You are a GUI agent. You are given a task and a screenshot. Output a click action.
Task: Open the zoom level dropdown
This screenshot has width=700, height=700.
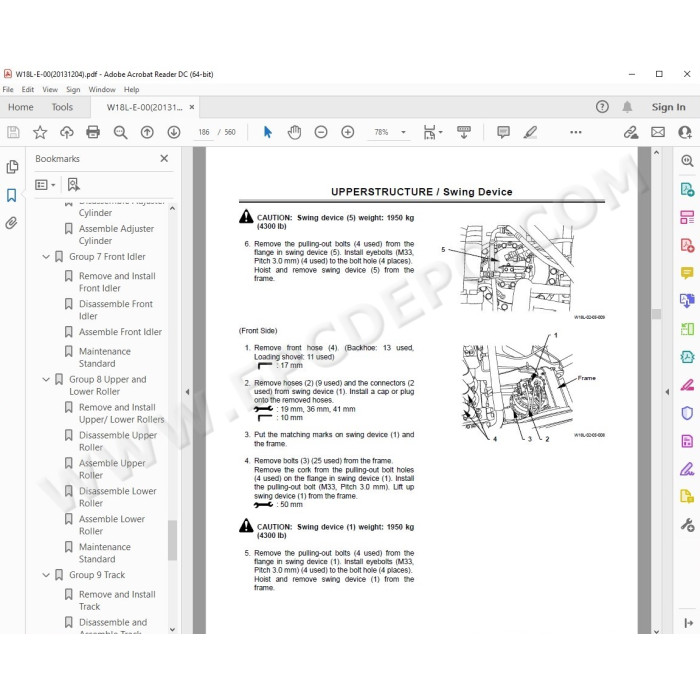tap(403, 132)
